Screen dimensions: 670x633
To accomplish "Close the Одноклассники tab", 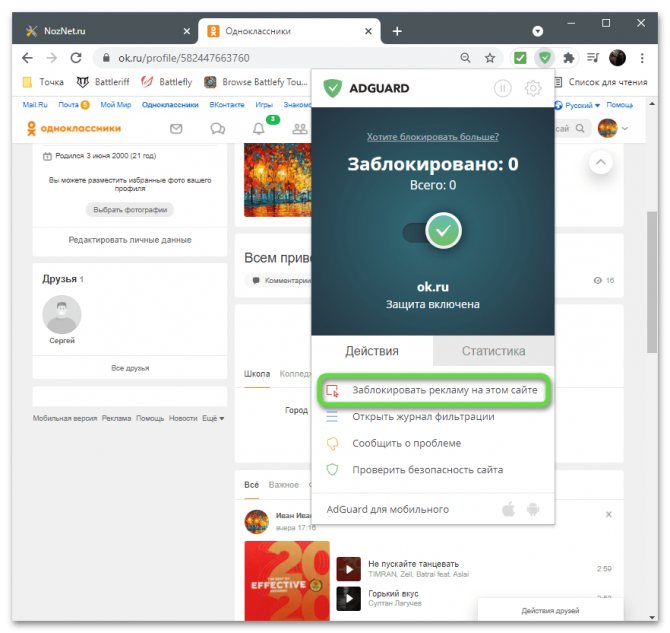I will 368,31.
